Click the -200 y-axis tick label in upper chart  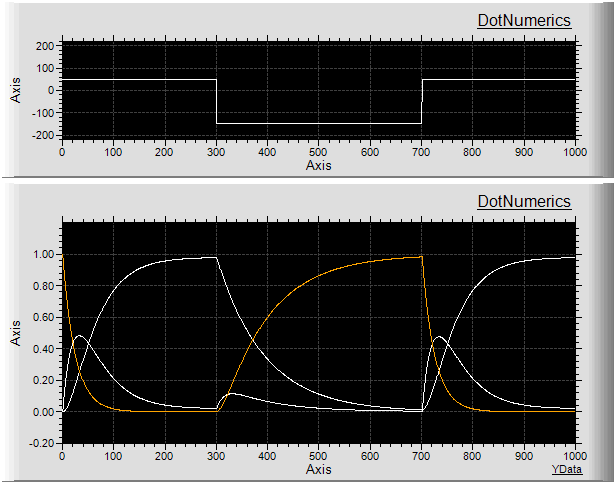coord(43,135)
